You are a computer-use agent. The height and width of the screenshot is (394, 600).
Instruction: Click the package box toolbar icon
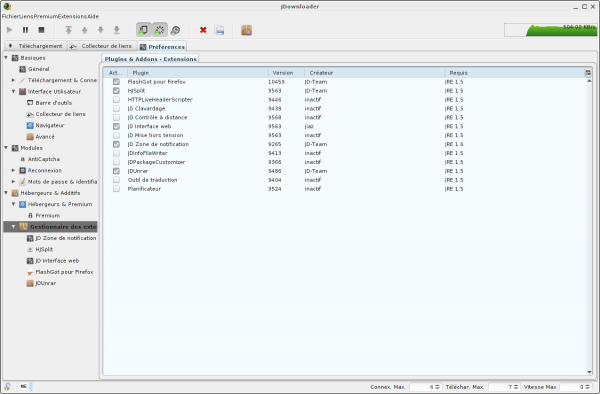[x=246, y=30]
